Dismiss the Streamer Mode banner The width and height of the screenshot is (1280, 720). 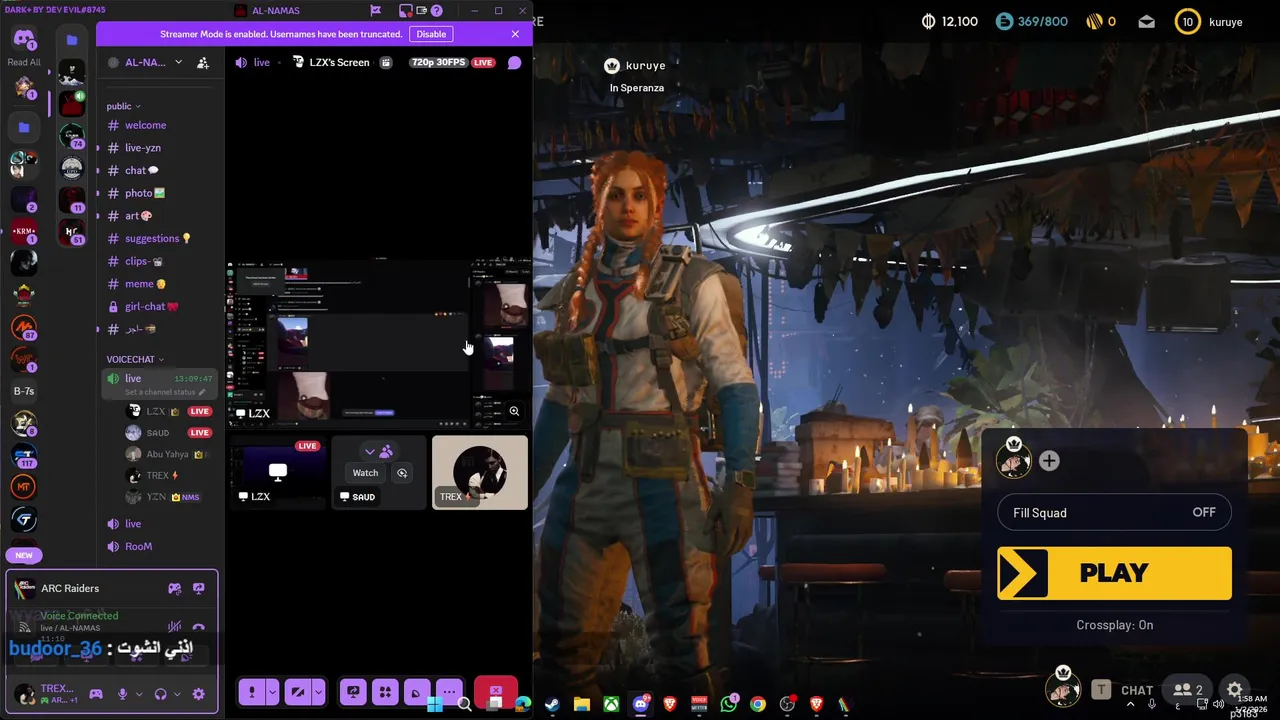515,34
